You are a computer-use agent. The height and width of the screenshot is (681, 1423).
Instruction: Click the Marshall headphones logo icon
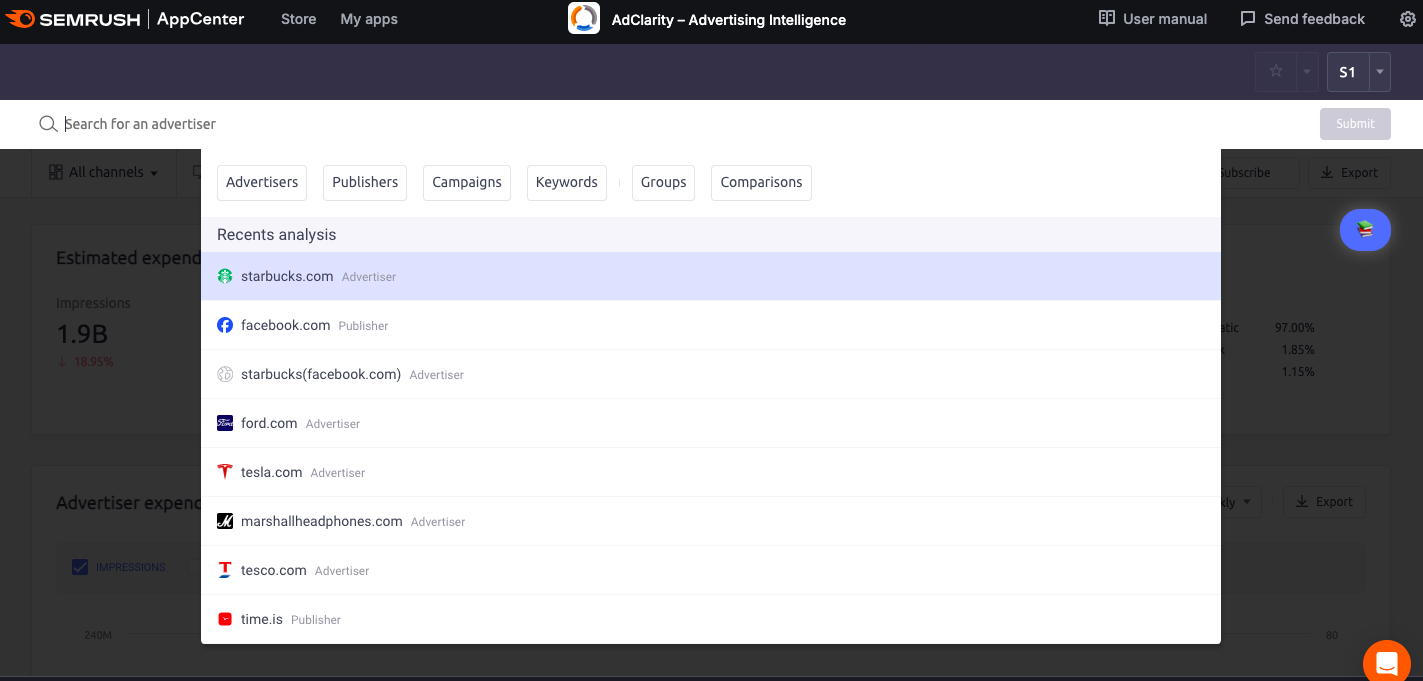pyautogui.click(x=225, y=521)
